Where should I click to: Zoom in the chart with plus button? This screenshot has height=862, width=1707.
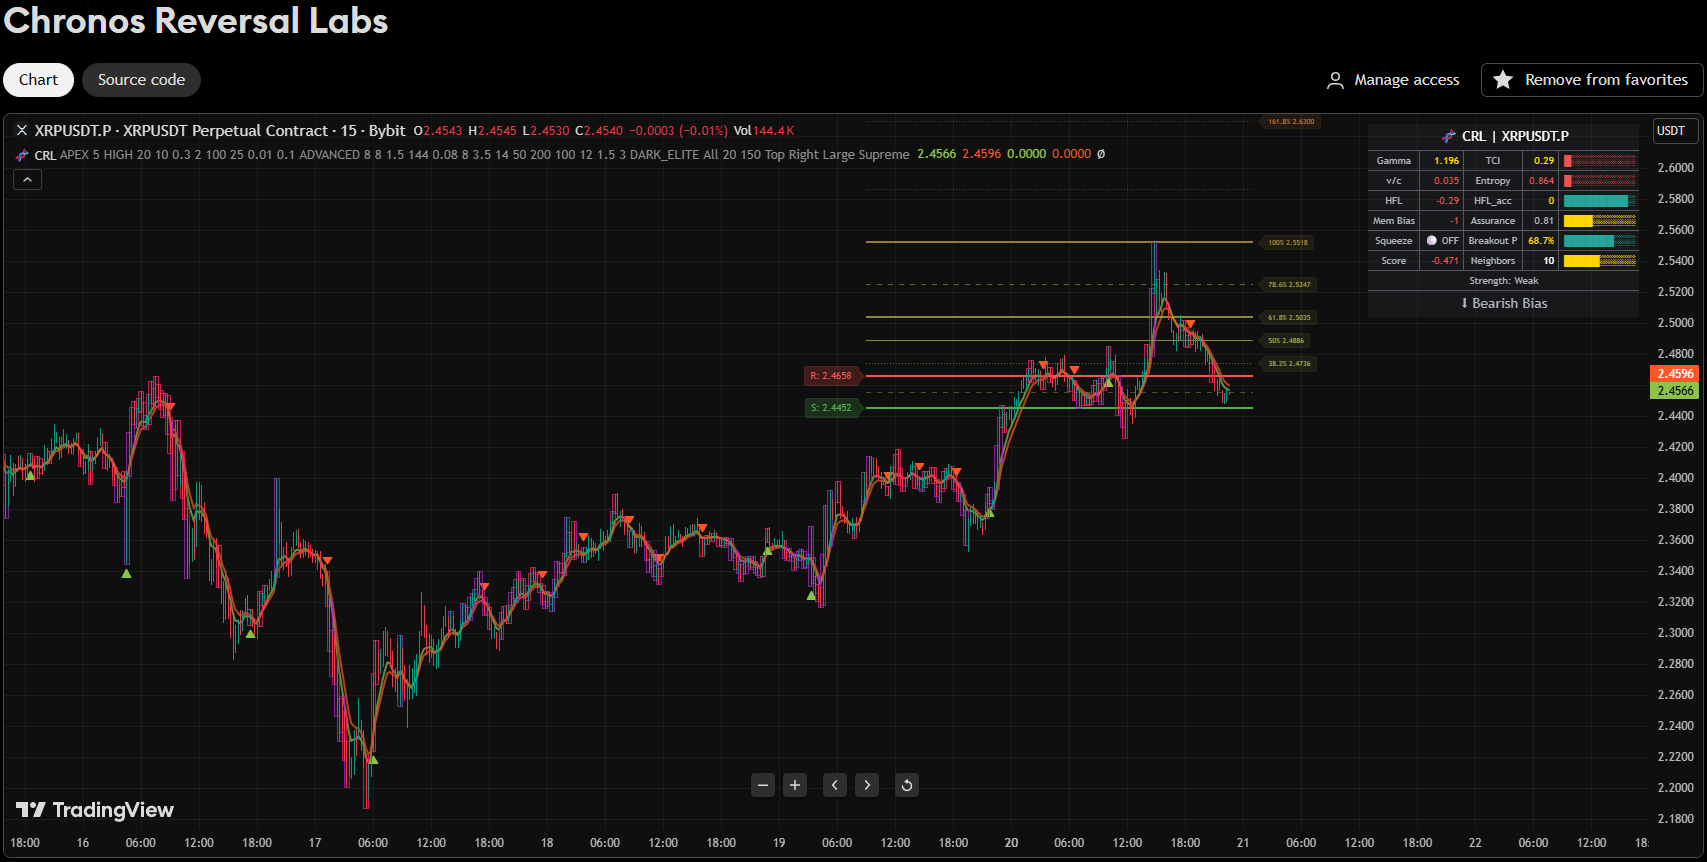click(795, 785)
